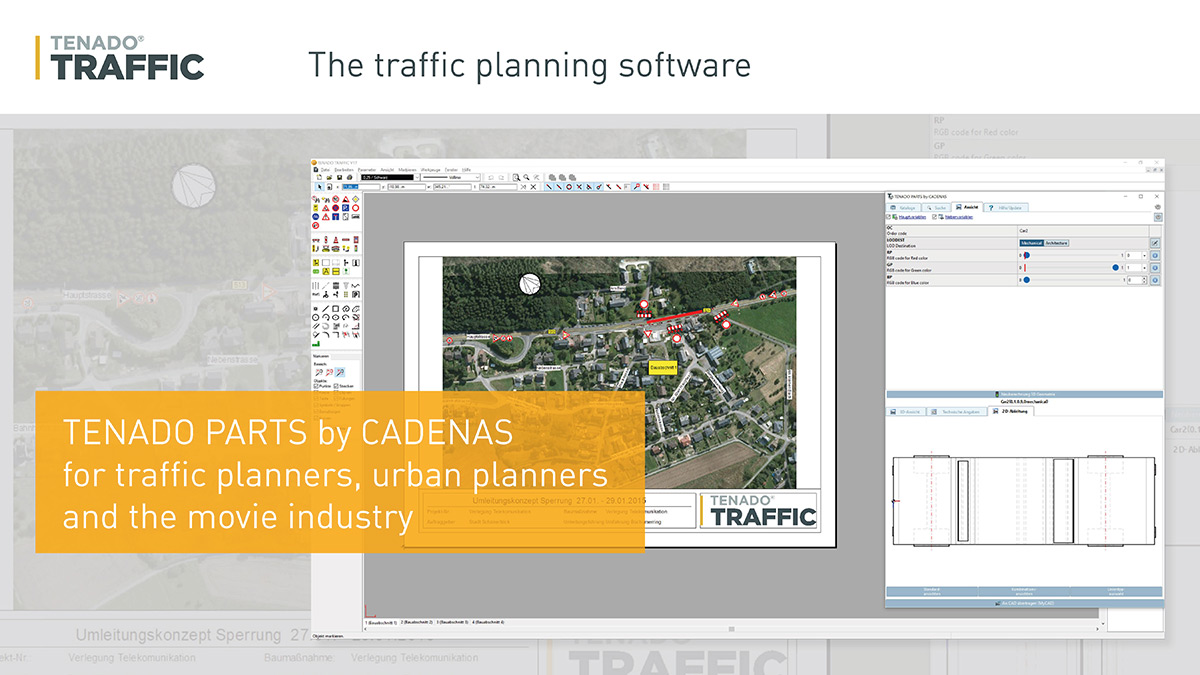Open the Nebenvariablen link
Viewport: 1200px width, 675px height.
pyautogui.click(x=959, y=217)
